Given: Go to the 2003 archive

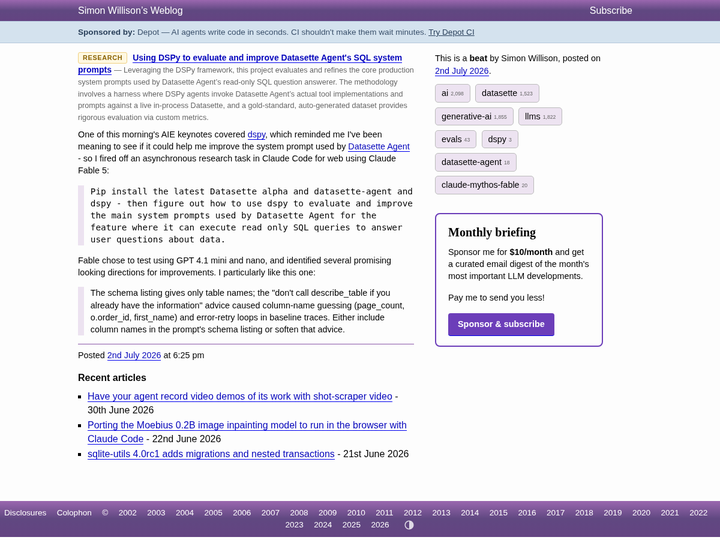Looking at the screenshot, I should click(x=156, y=512).
